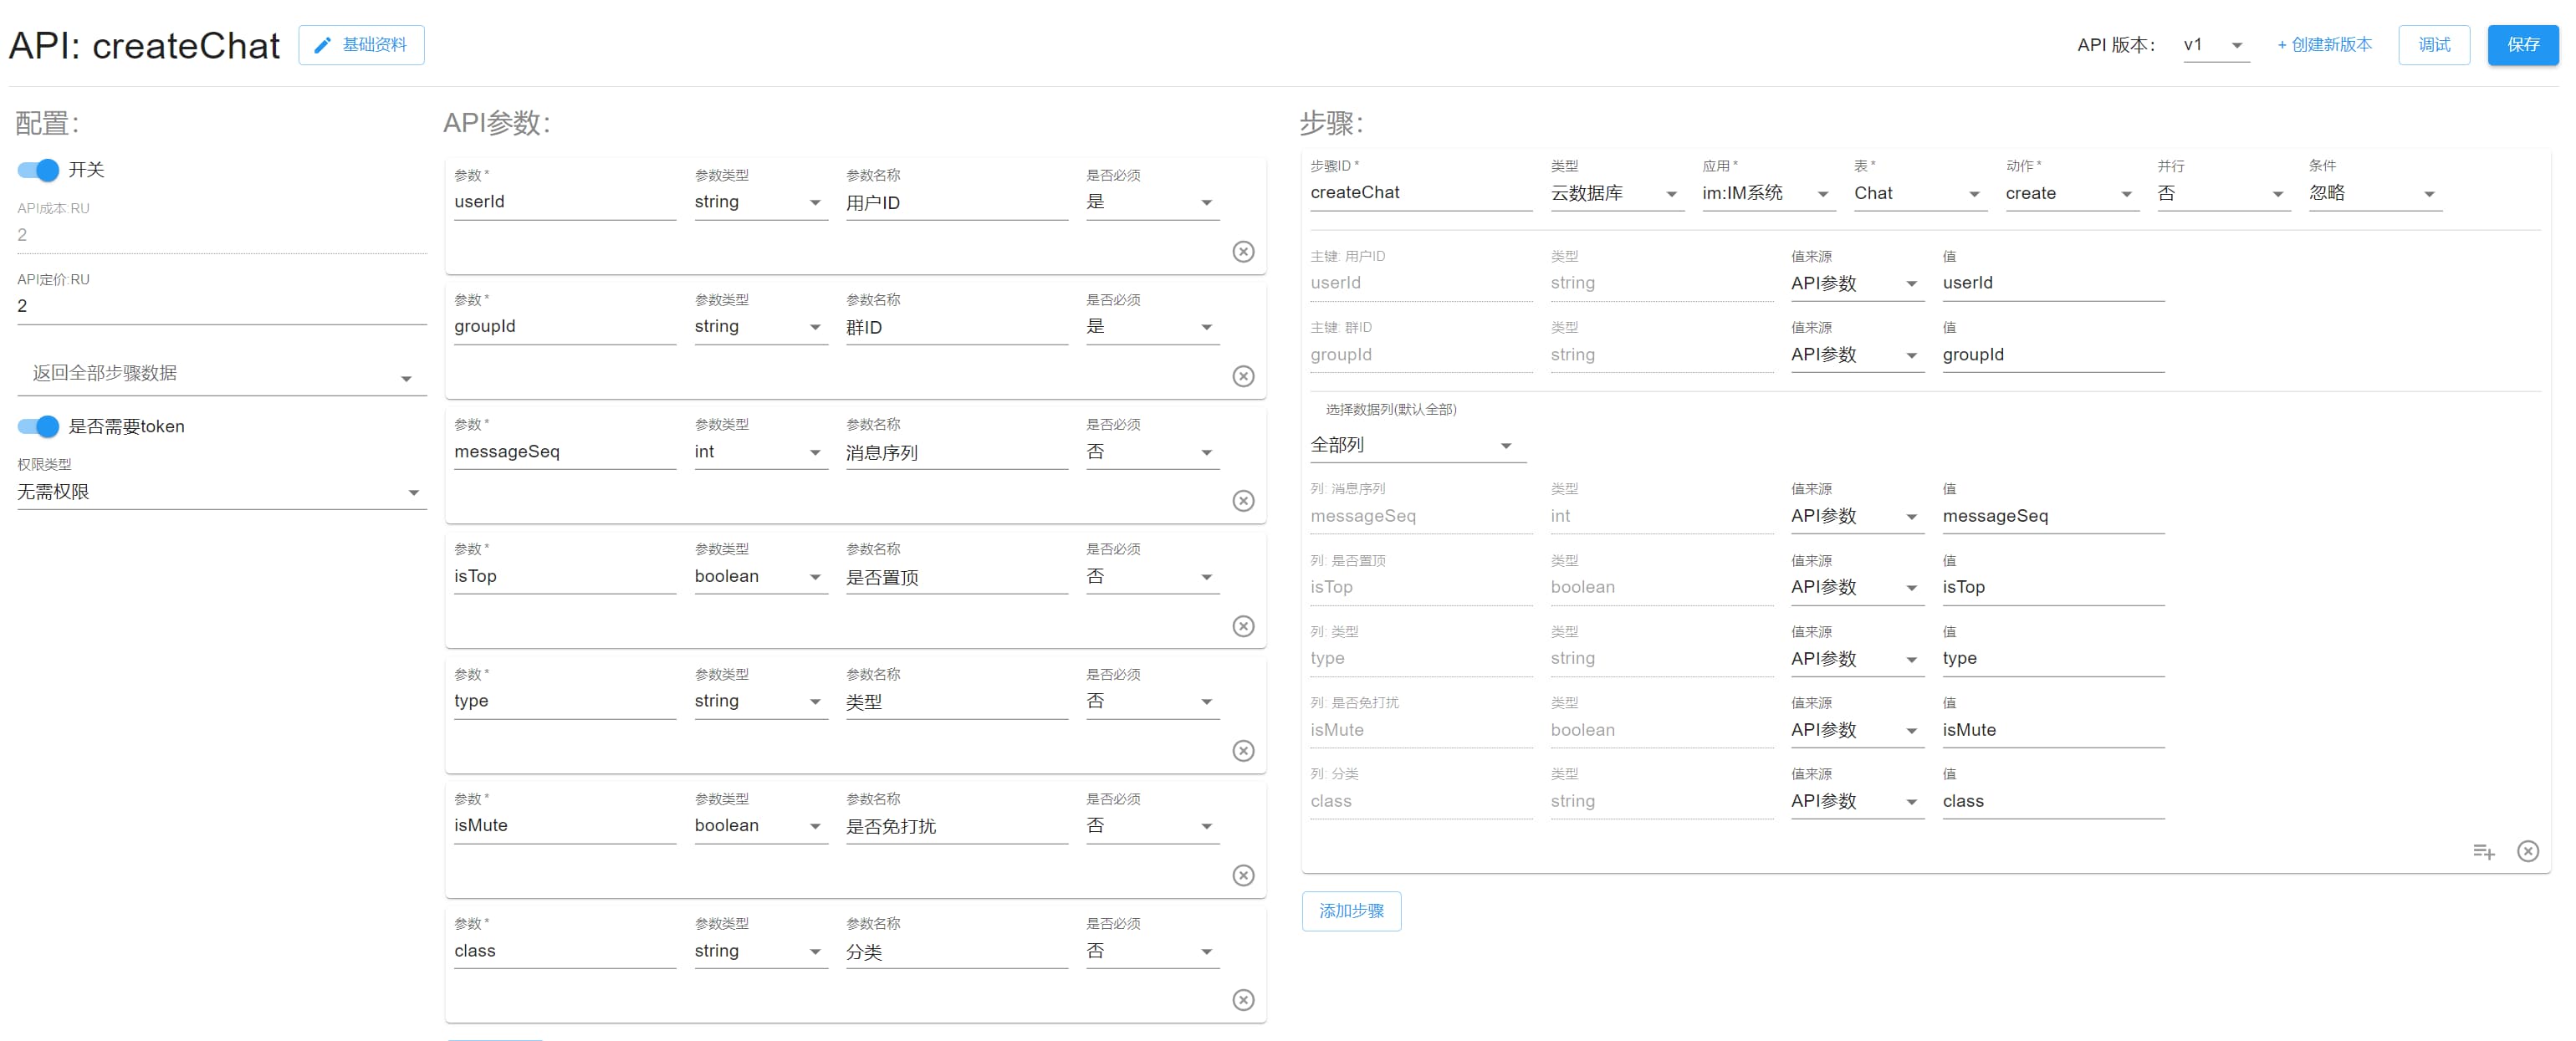Open the 选择数据列 全部列 dropdown
Screen dimensions: 2576x1041
tap(1417, 445)
